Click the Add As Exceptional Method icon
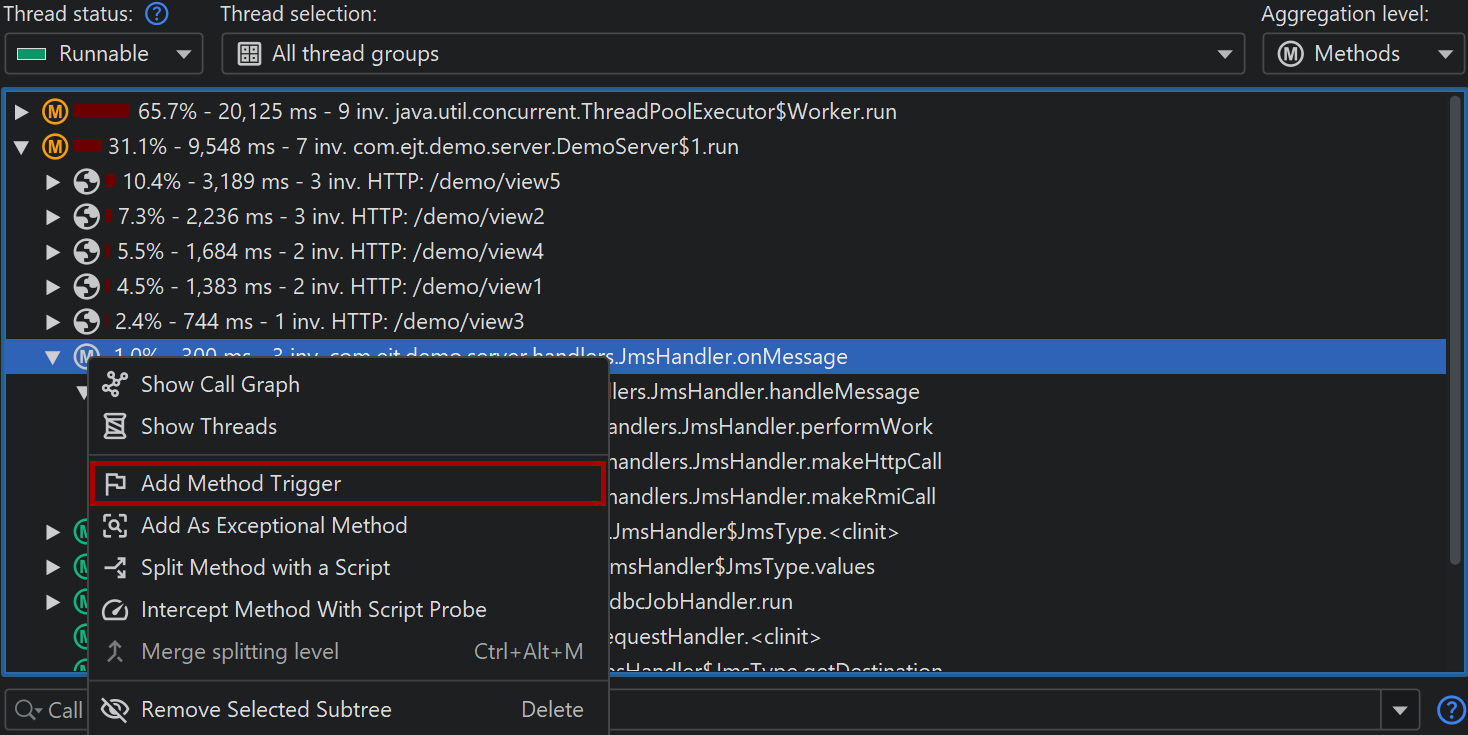1468x735 pixels. (x=116, y=526)
